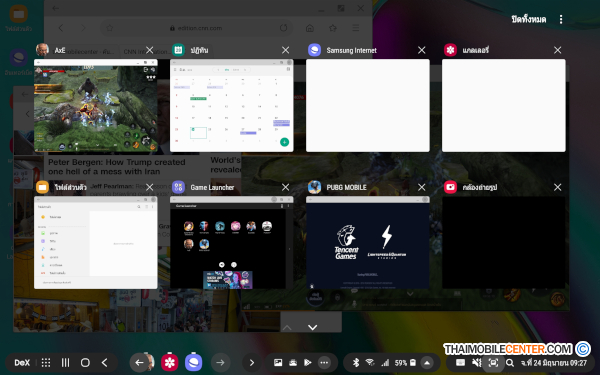The height and width of the screenshot is (375, 600).
Task: Expand taskbar apps with right chevron
Action: 251,362
